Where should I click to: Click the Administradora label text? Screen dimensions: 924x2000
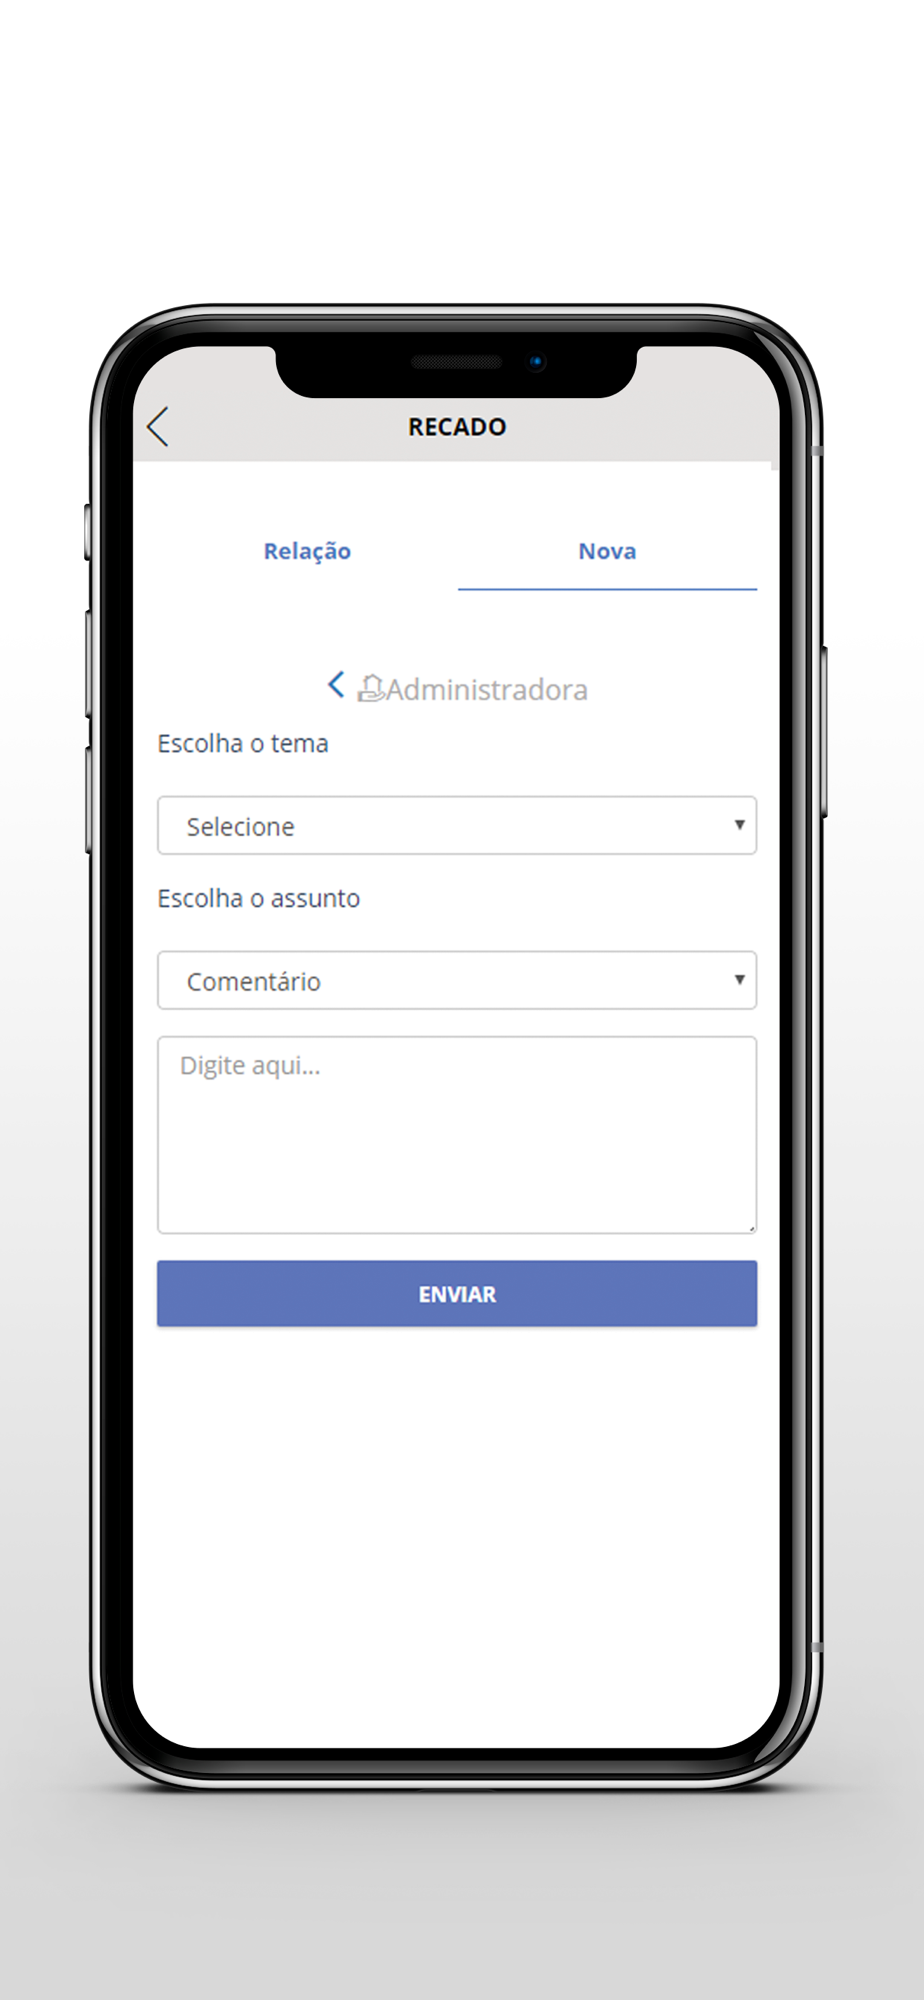487,689
